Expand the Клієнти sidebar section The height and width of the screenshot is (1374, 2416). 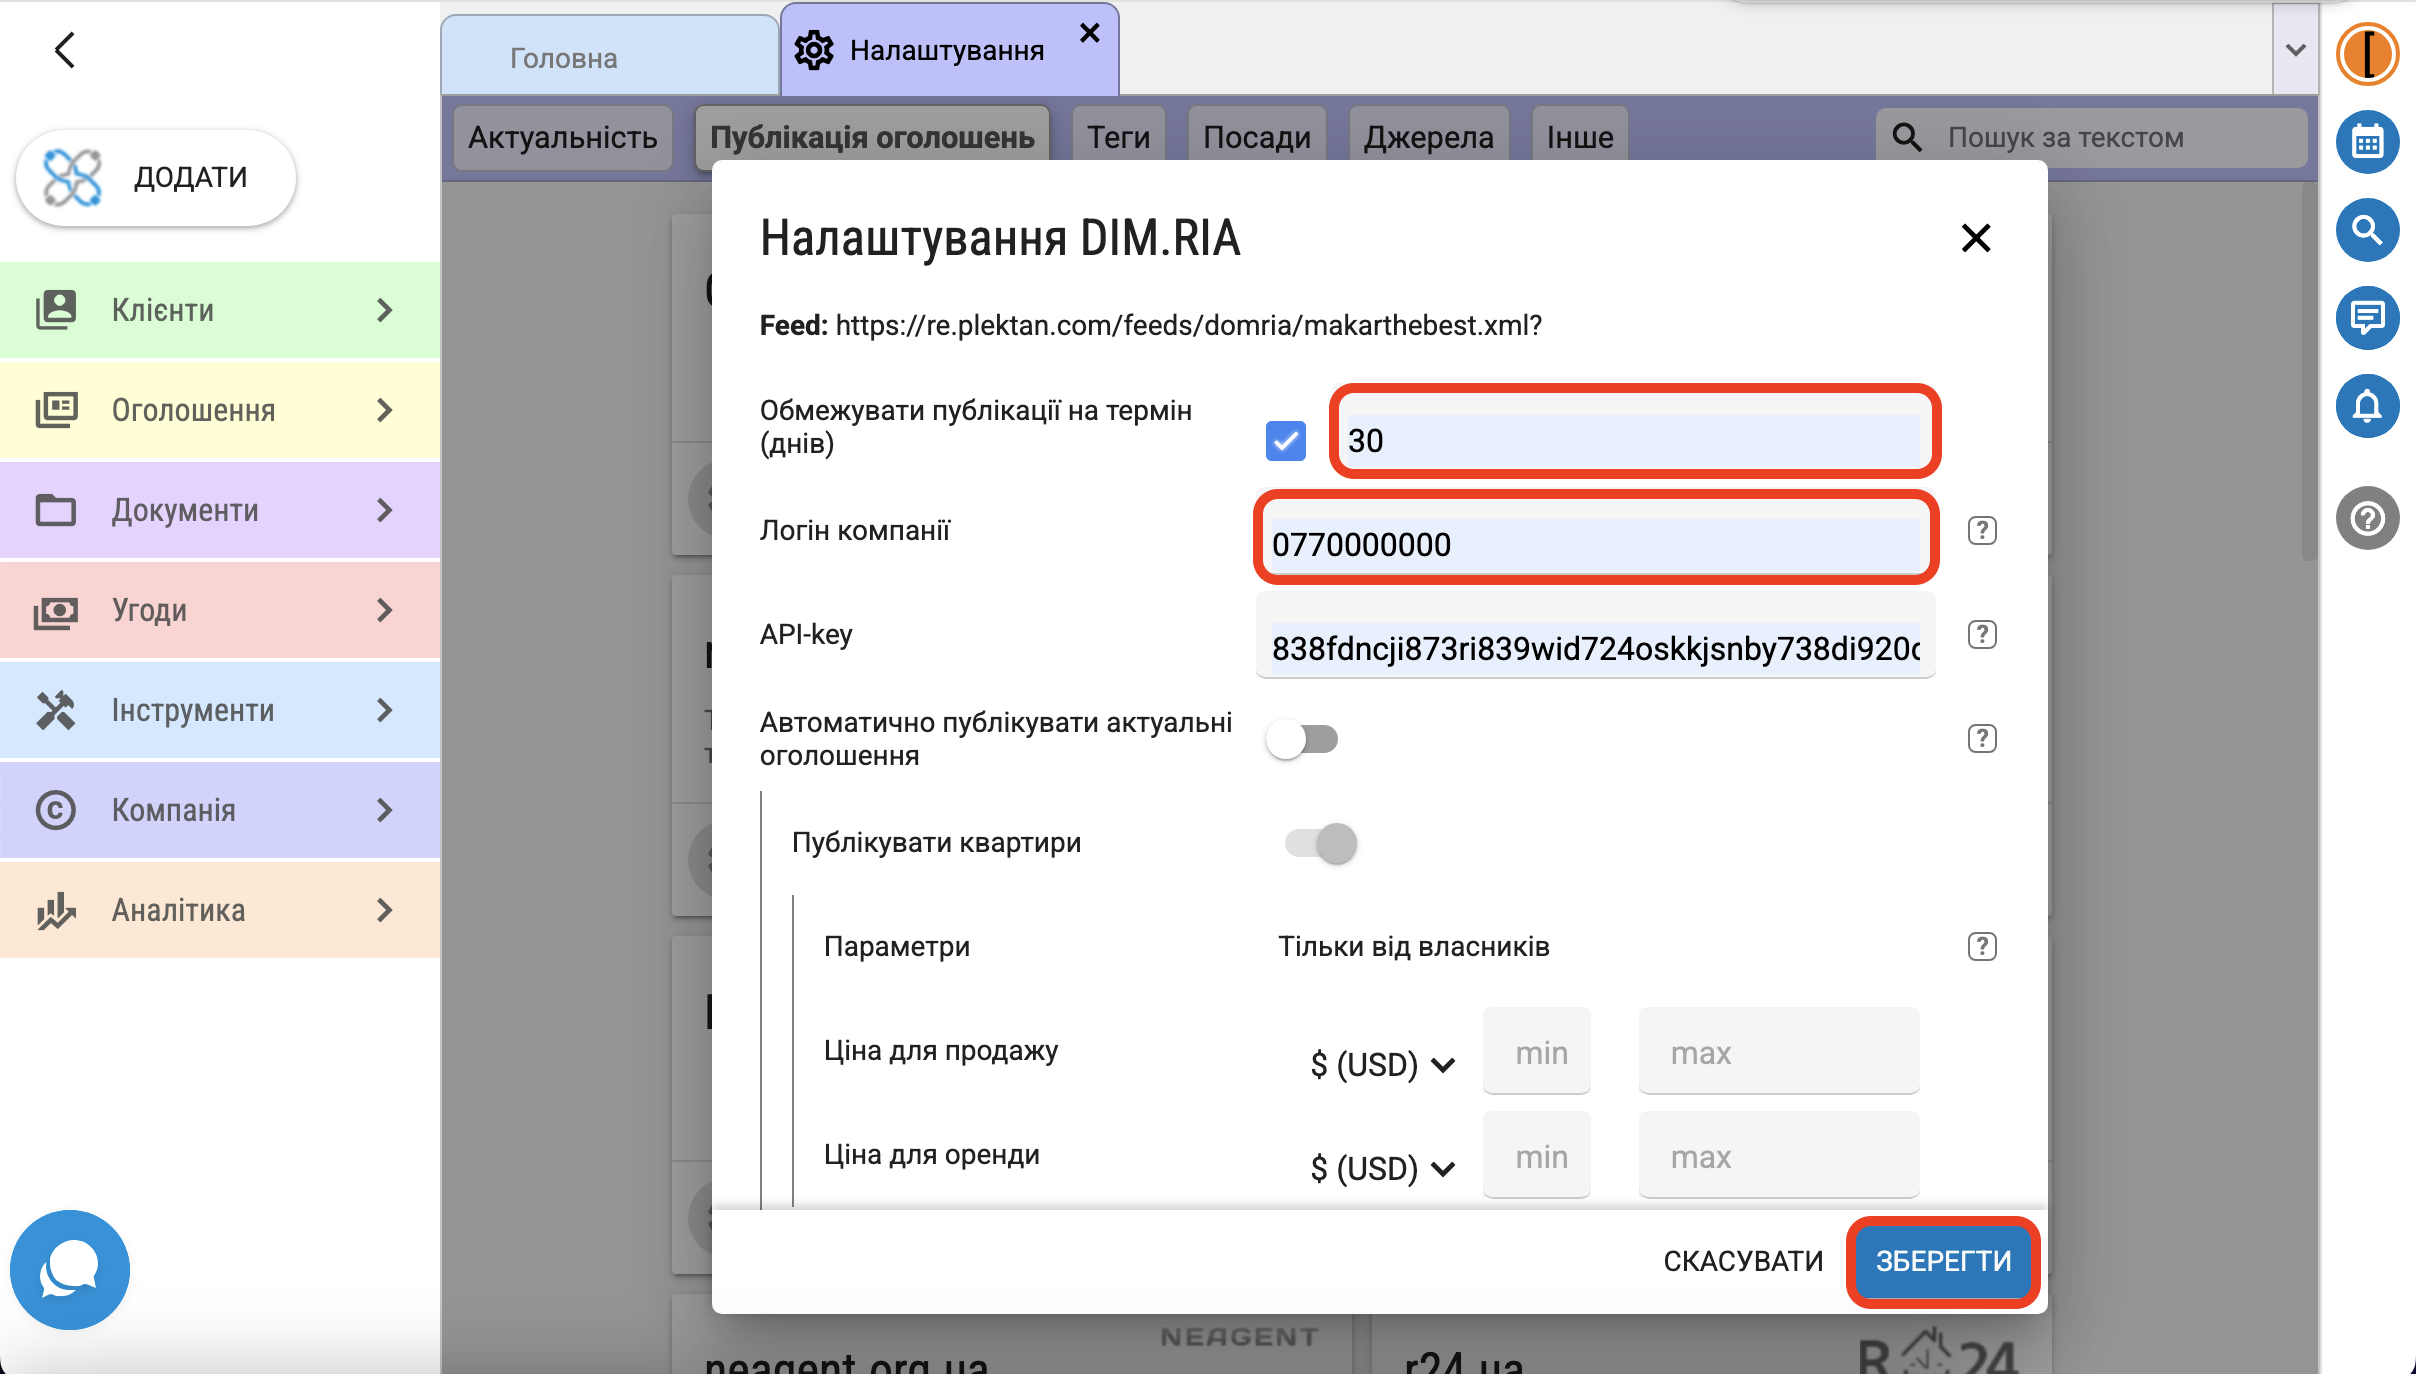(x=220, y=310)
